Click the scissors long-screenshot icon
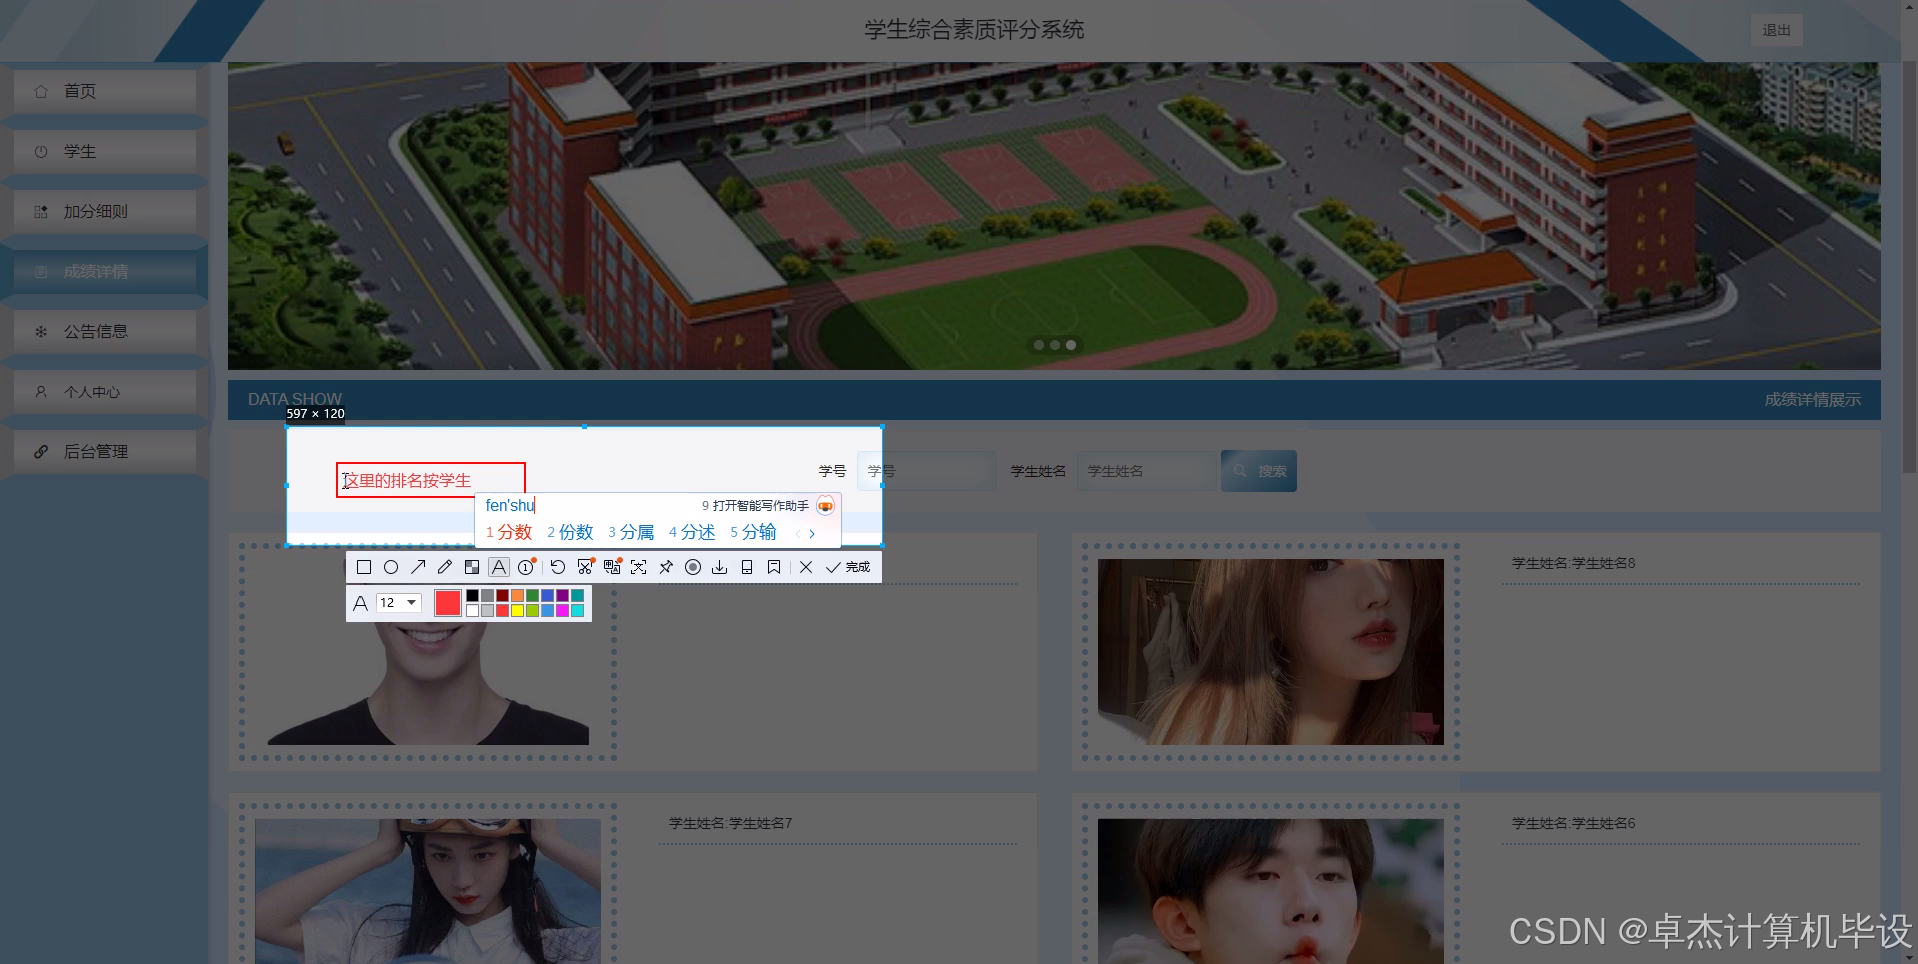The image size is (1918, 964). coord(585,567)
